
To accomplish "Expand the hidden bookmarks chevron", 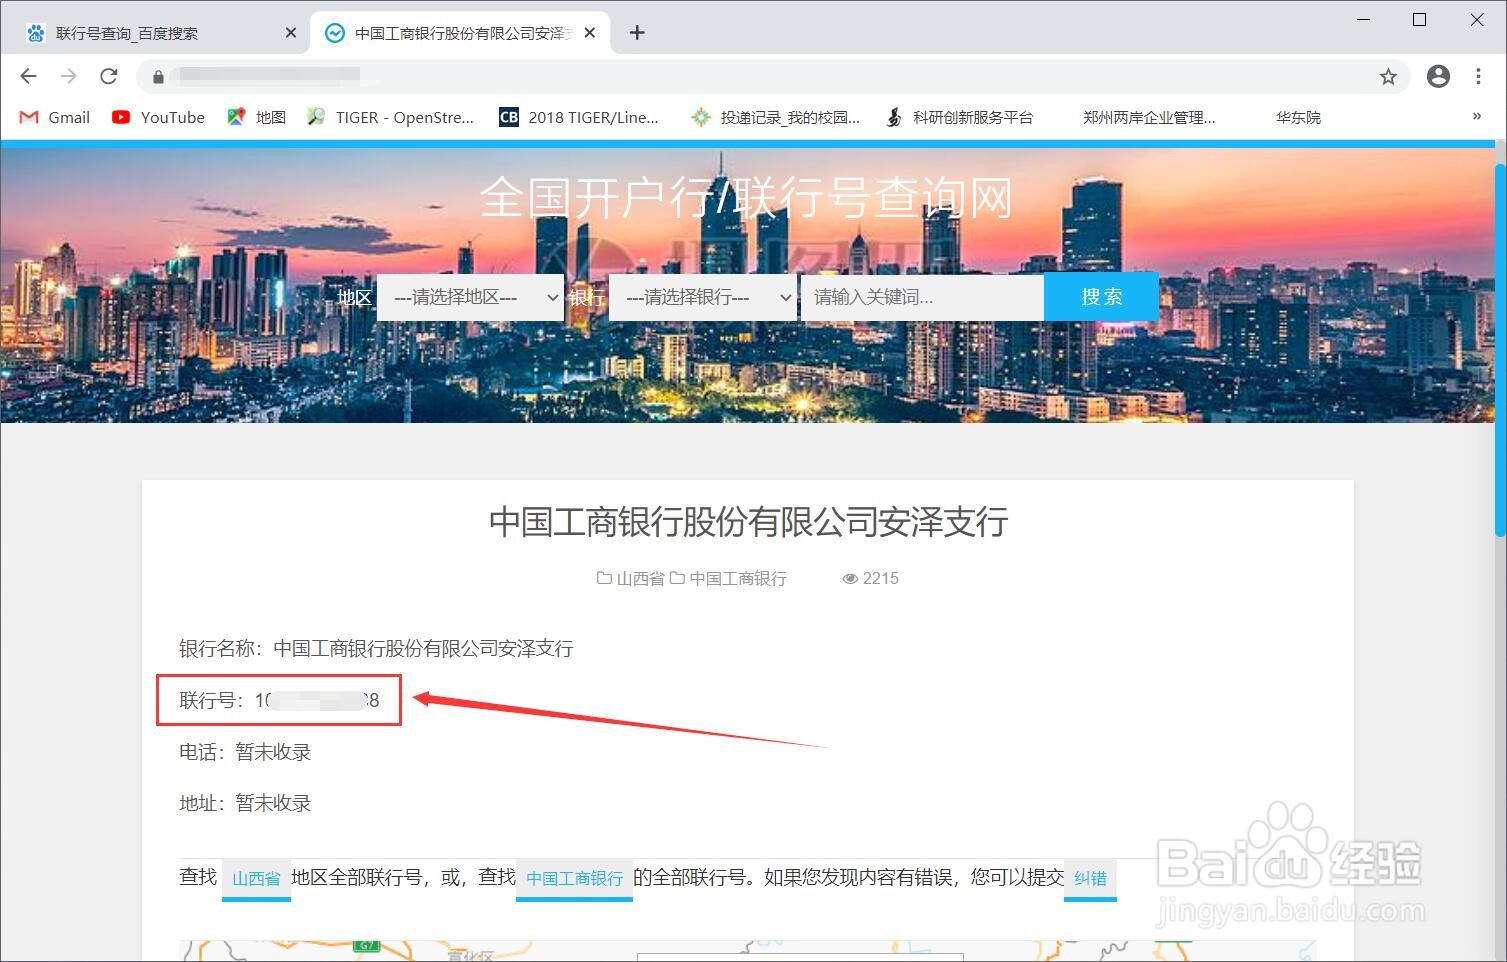I will pyautogui.click(x=1477, y=116).
